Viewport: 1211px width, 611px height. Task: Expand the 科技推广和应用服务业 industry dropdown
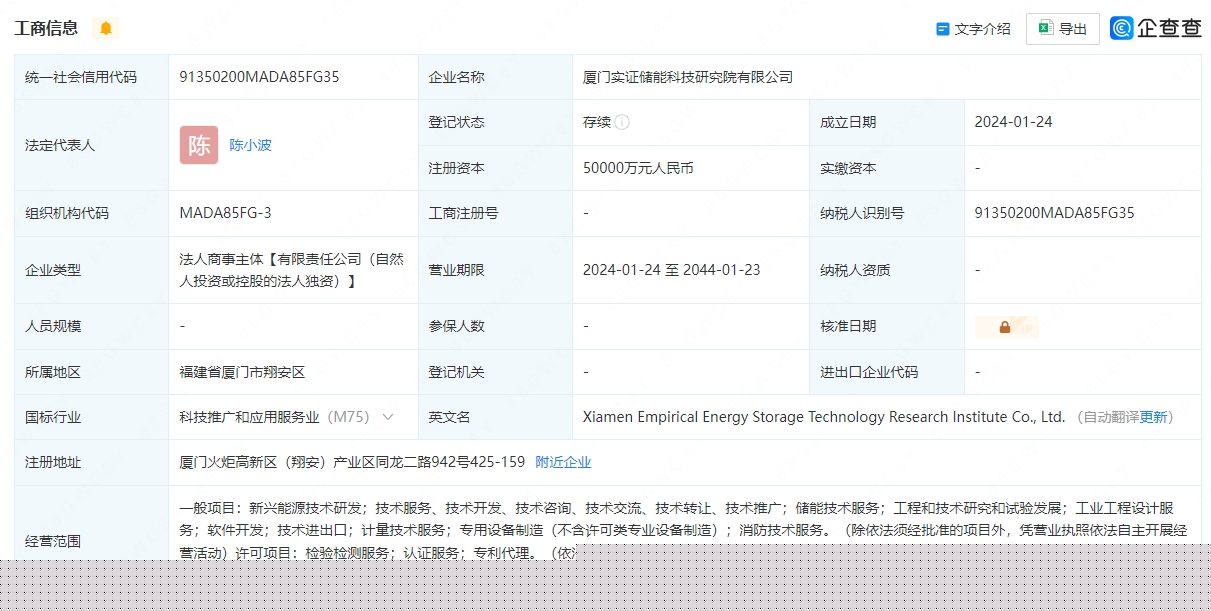coord(389,417)
